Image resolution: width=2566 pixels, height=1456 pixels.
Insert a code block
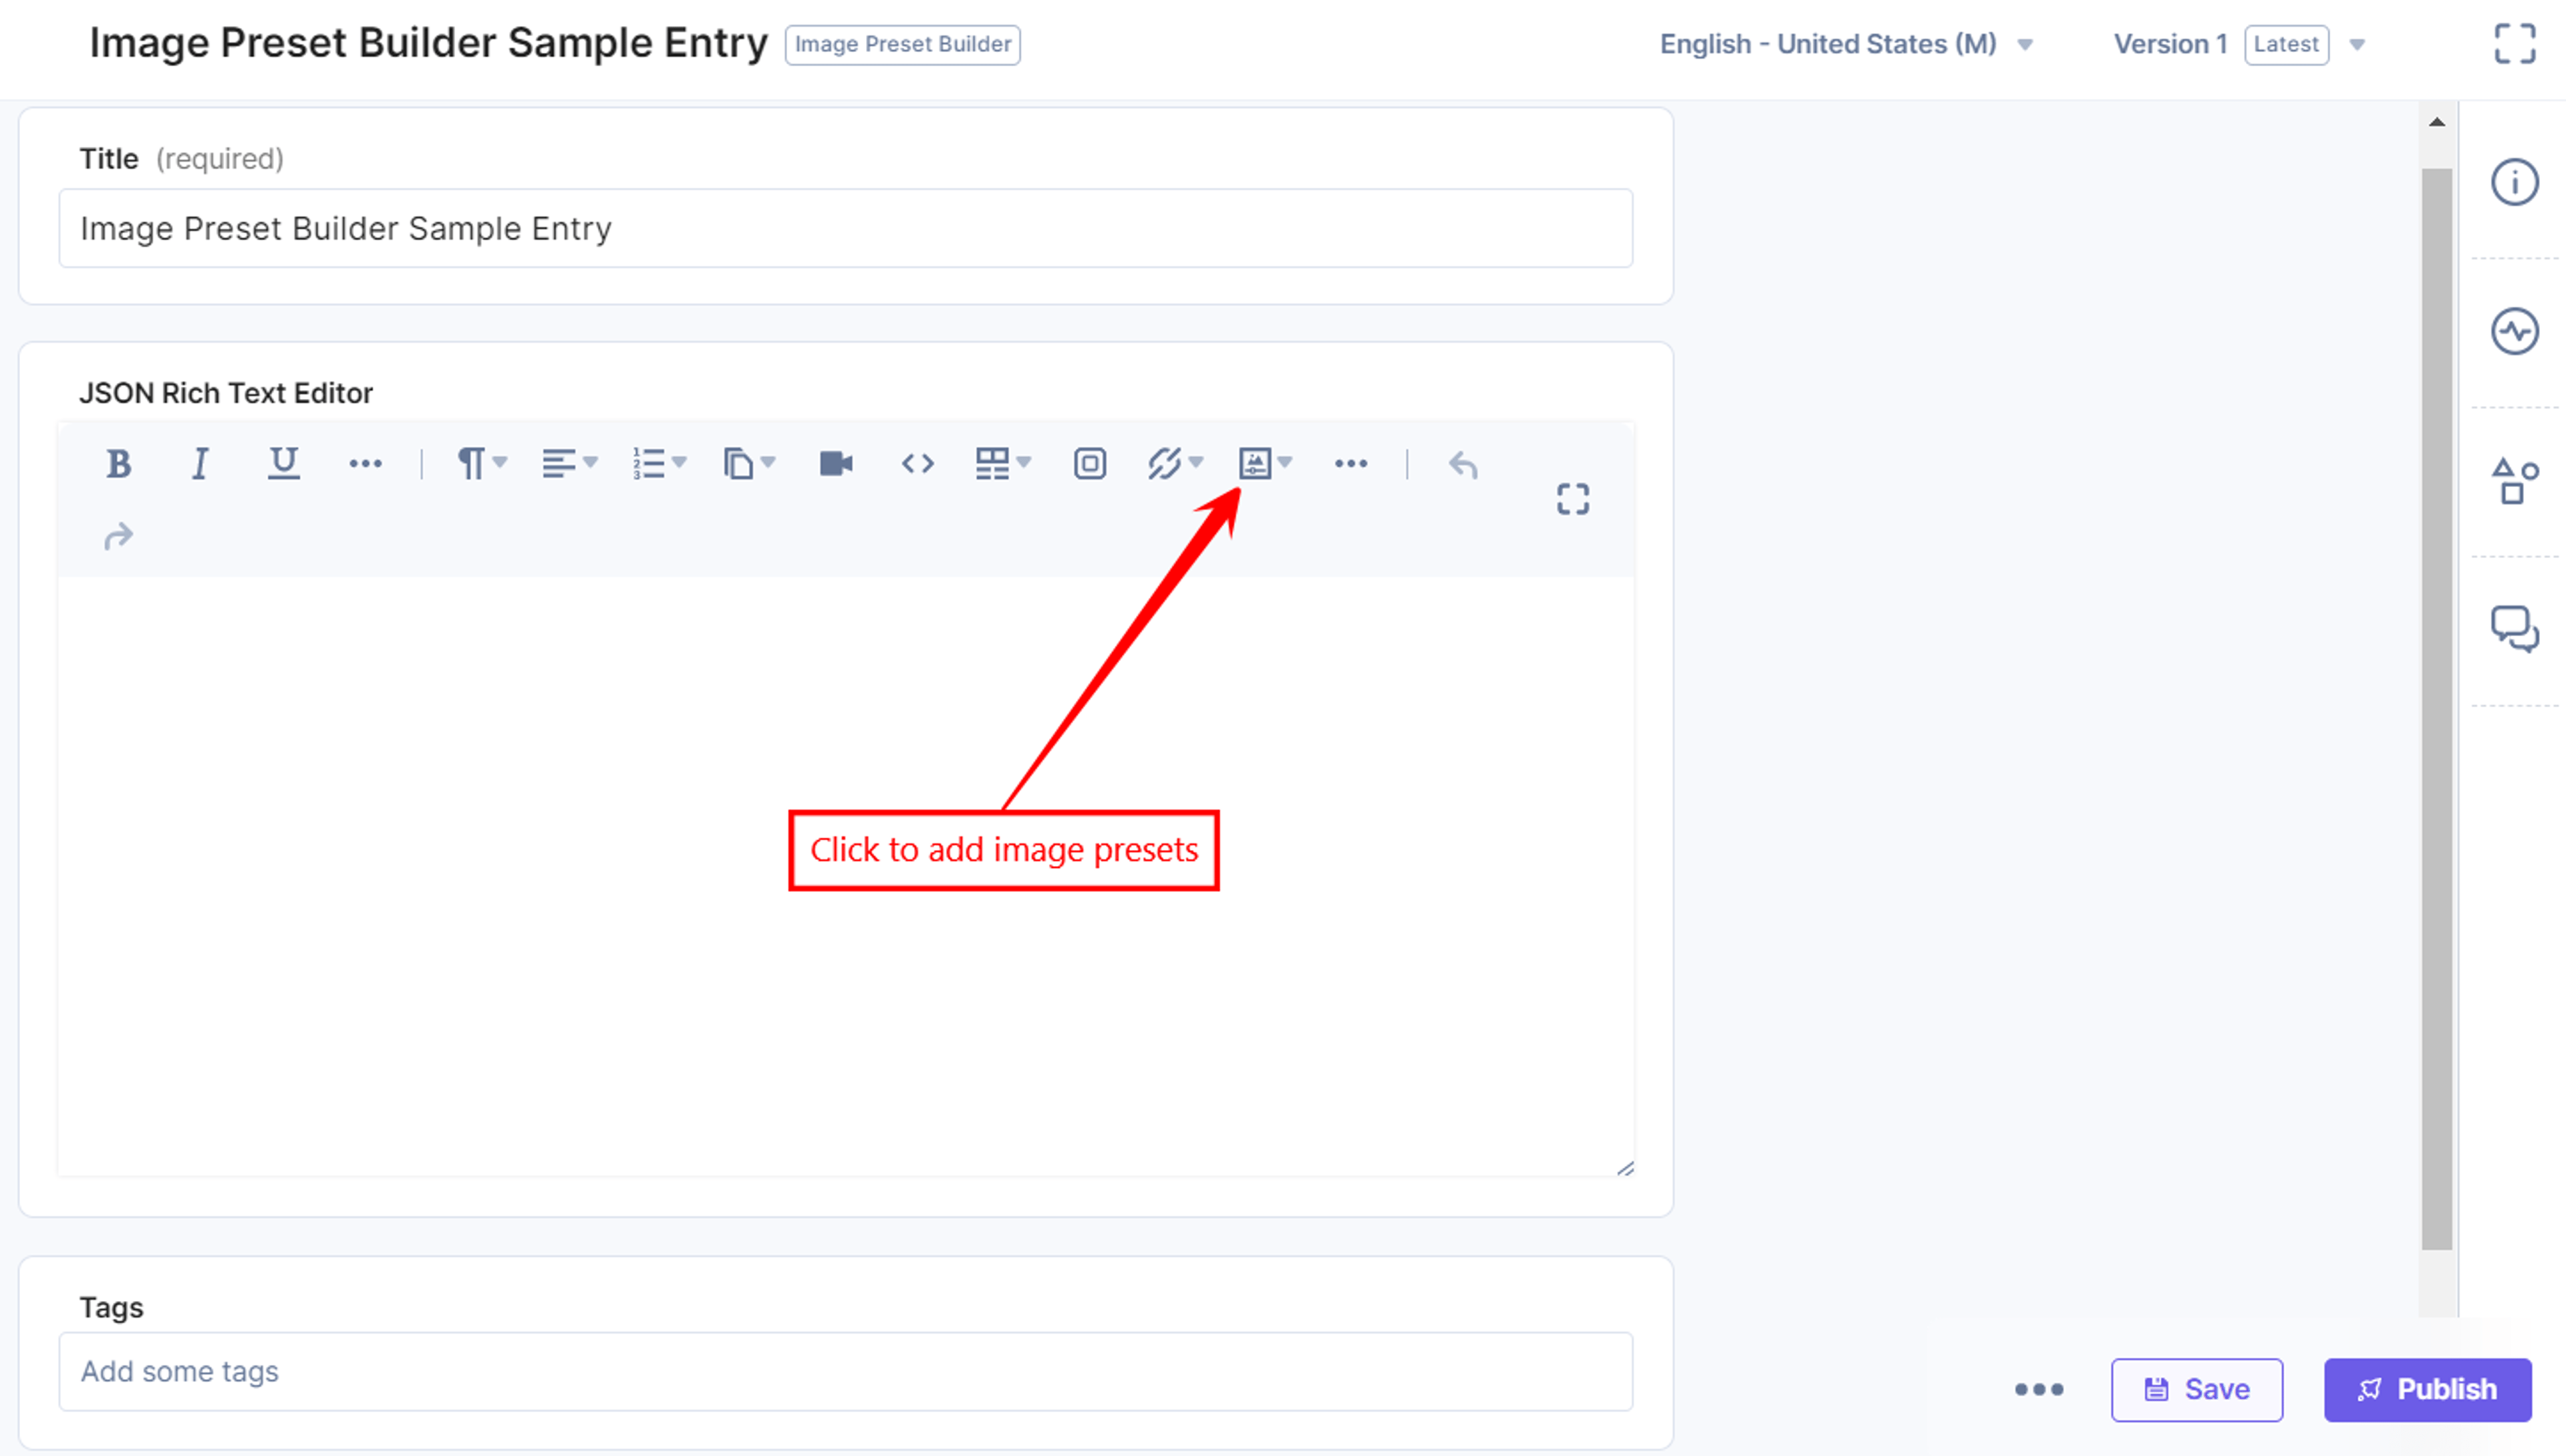[917, 463]
